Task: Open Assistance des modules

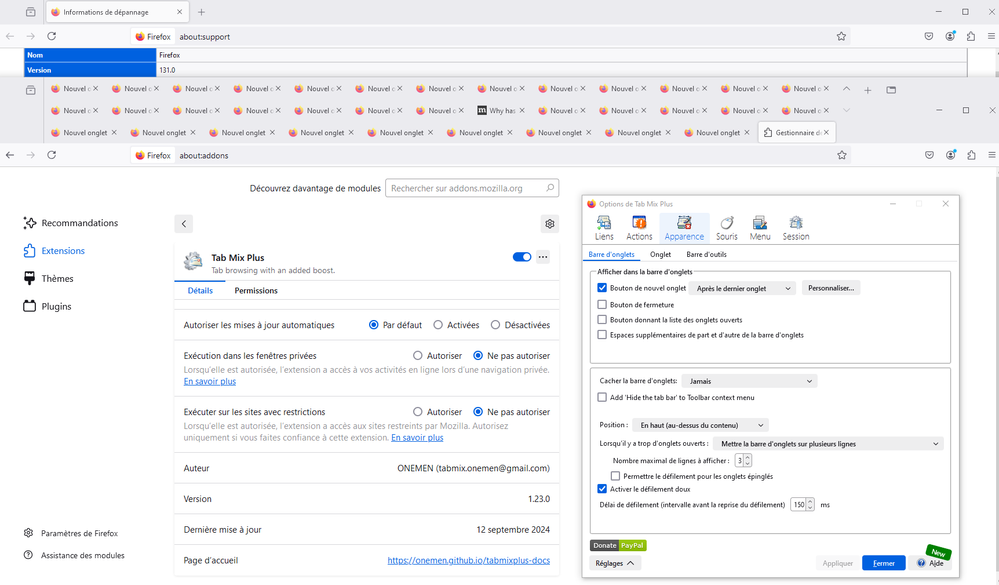Action: [x=74, y=555]
